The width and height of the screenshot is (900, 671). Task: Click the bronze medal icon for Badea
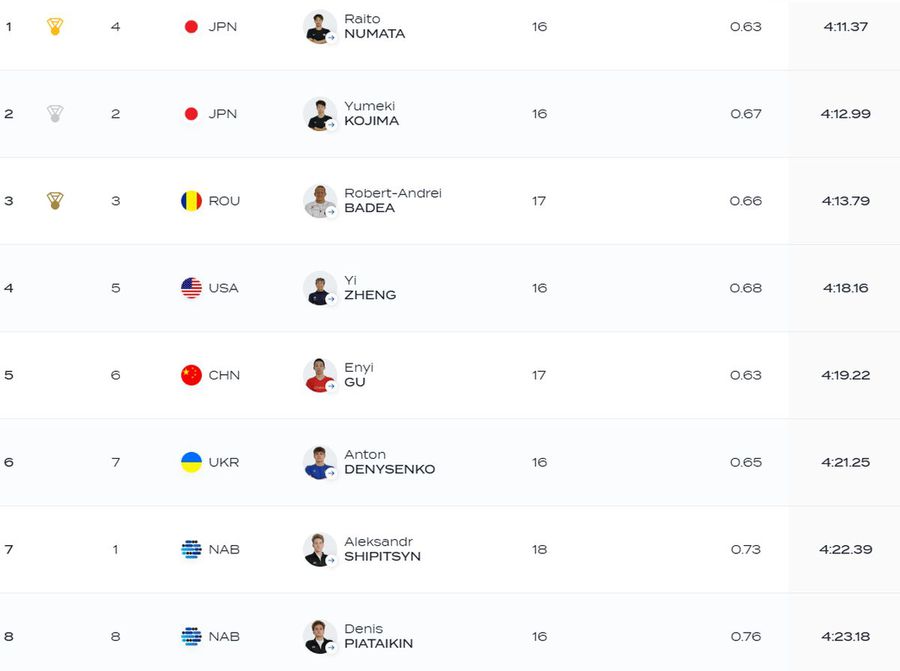pyautogui.click(x=55, y=201)
